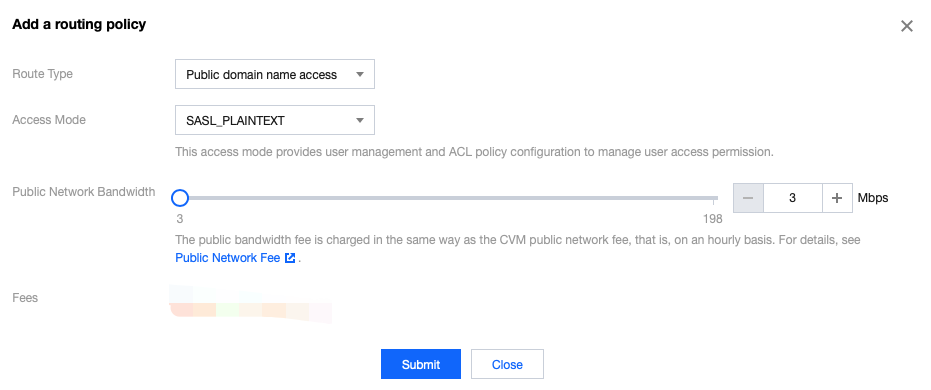Submit the routing policy
Viewport: 931px width, 390px height.
421,364
